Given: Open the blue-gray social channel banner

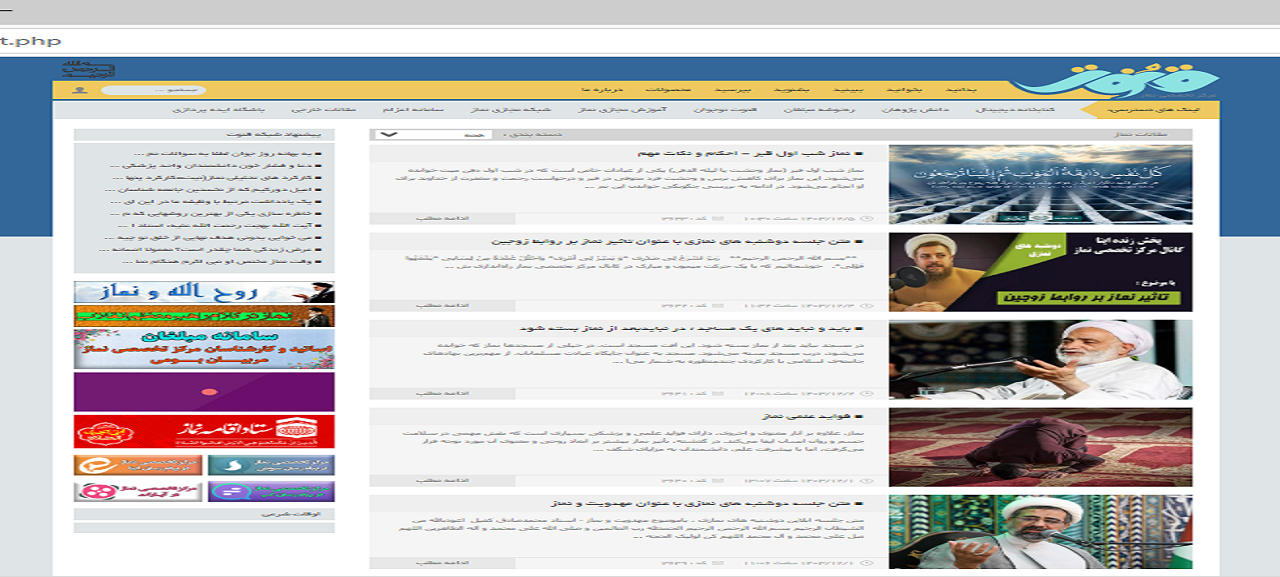Looking at the screenshot, I should click(271, 465).
